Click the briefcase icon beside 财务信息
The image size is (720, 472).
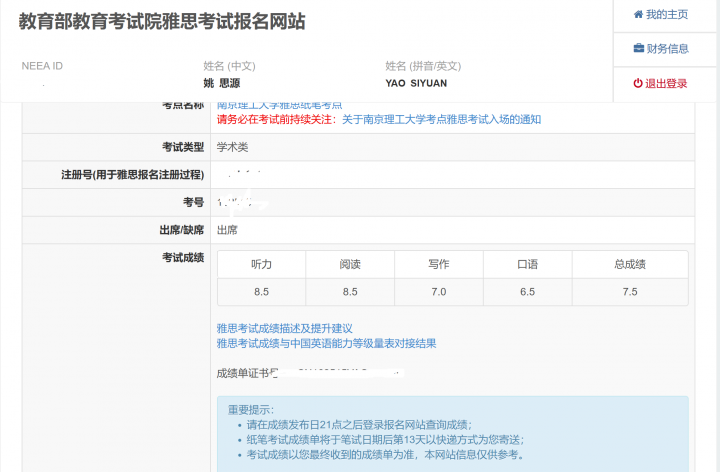[638, 48]
